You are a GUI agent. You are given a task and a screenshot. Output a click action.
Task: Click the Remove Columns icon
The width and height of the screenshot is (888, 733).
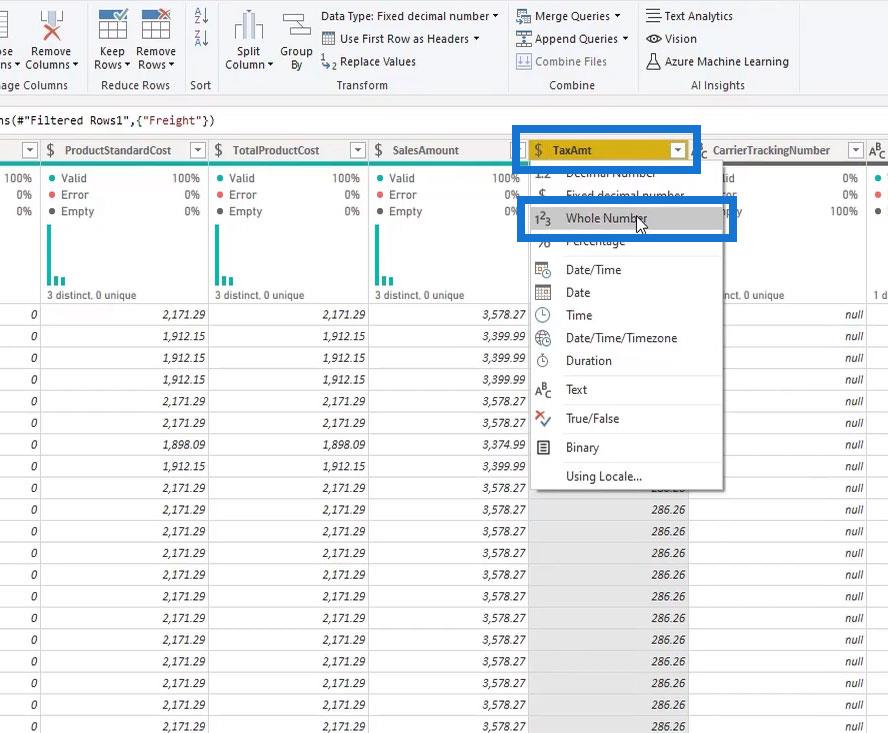coord(52,25)
